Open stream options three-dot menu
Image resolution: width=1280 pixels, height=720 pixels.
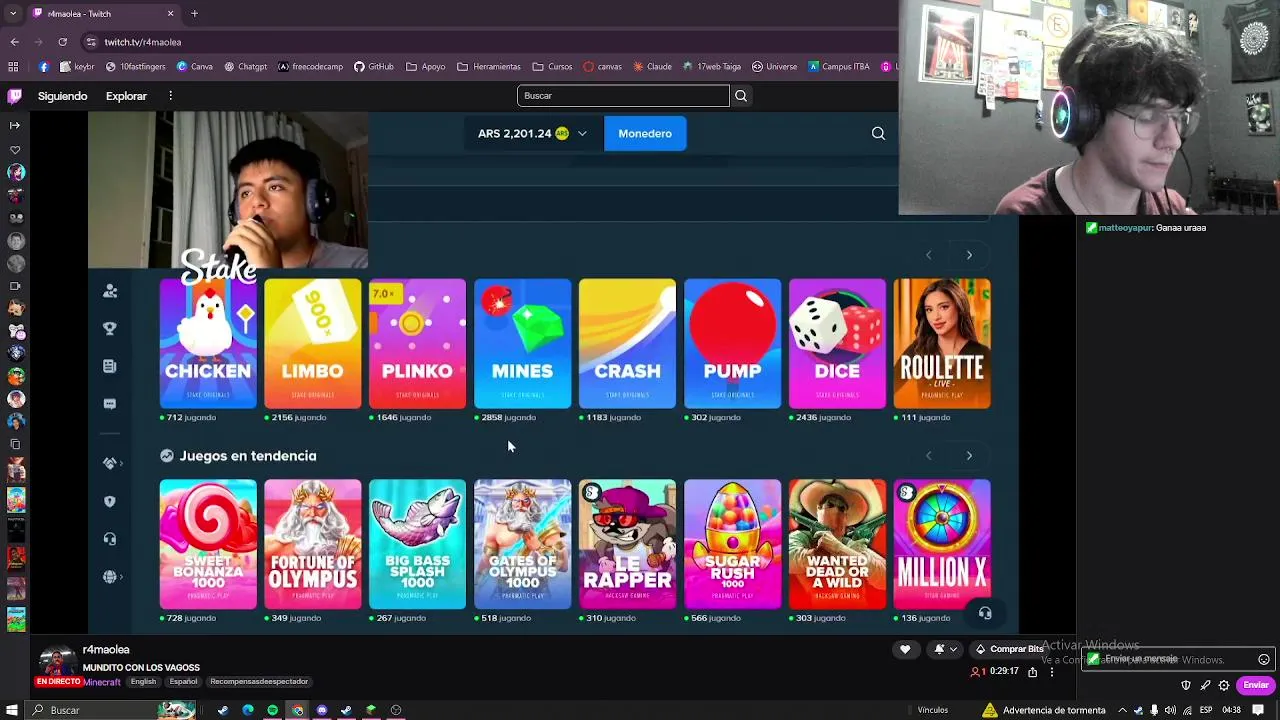[x=1051, y=672]
